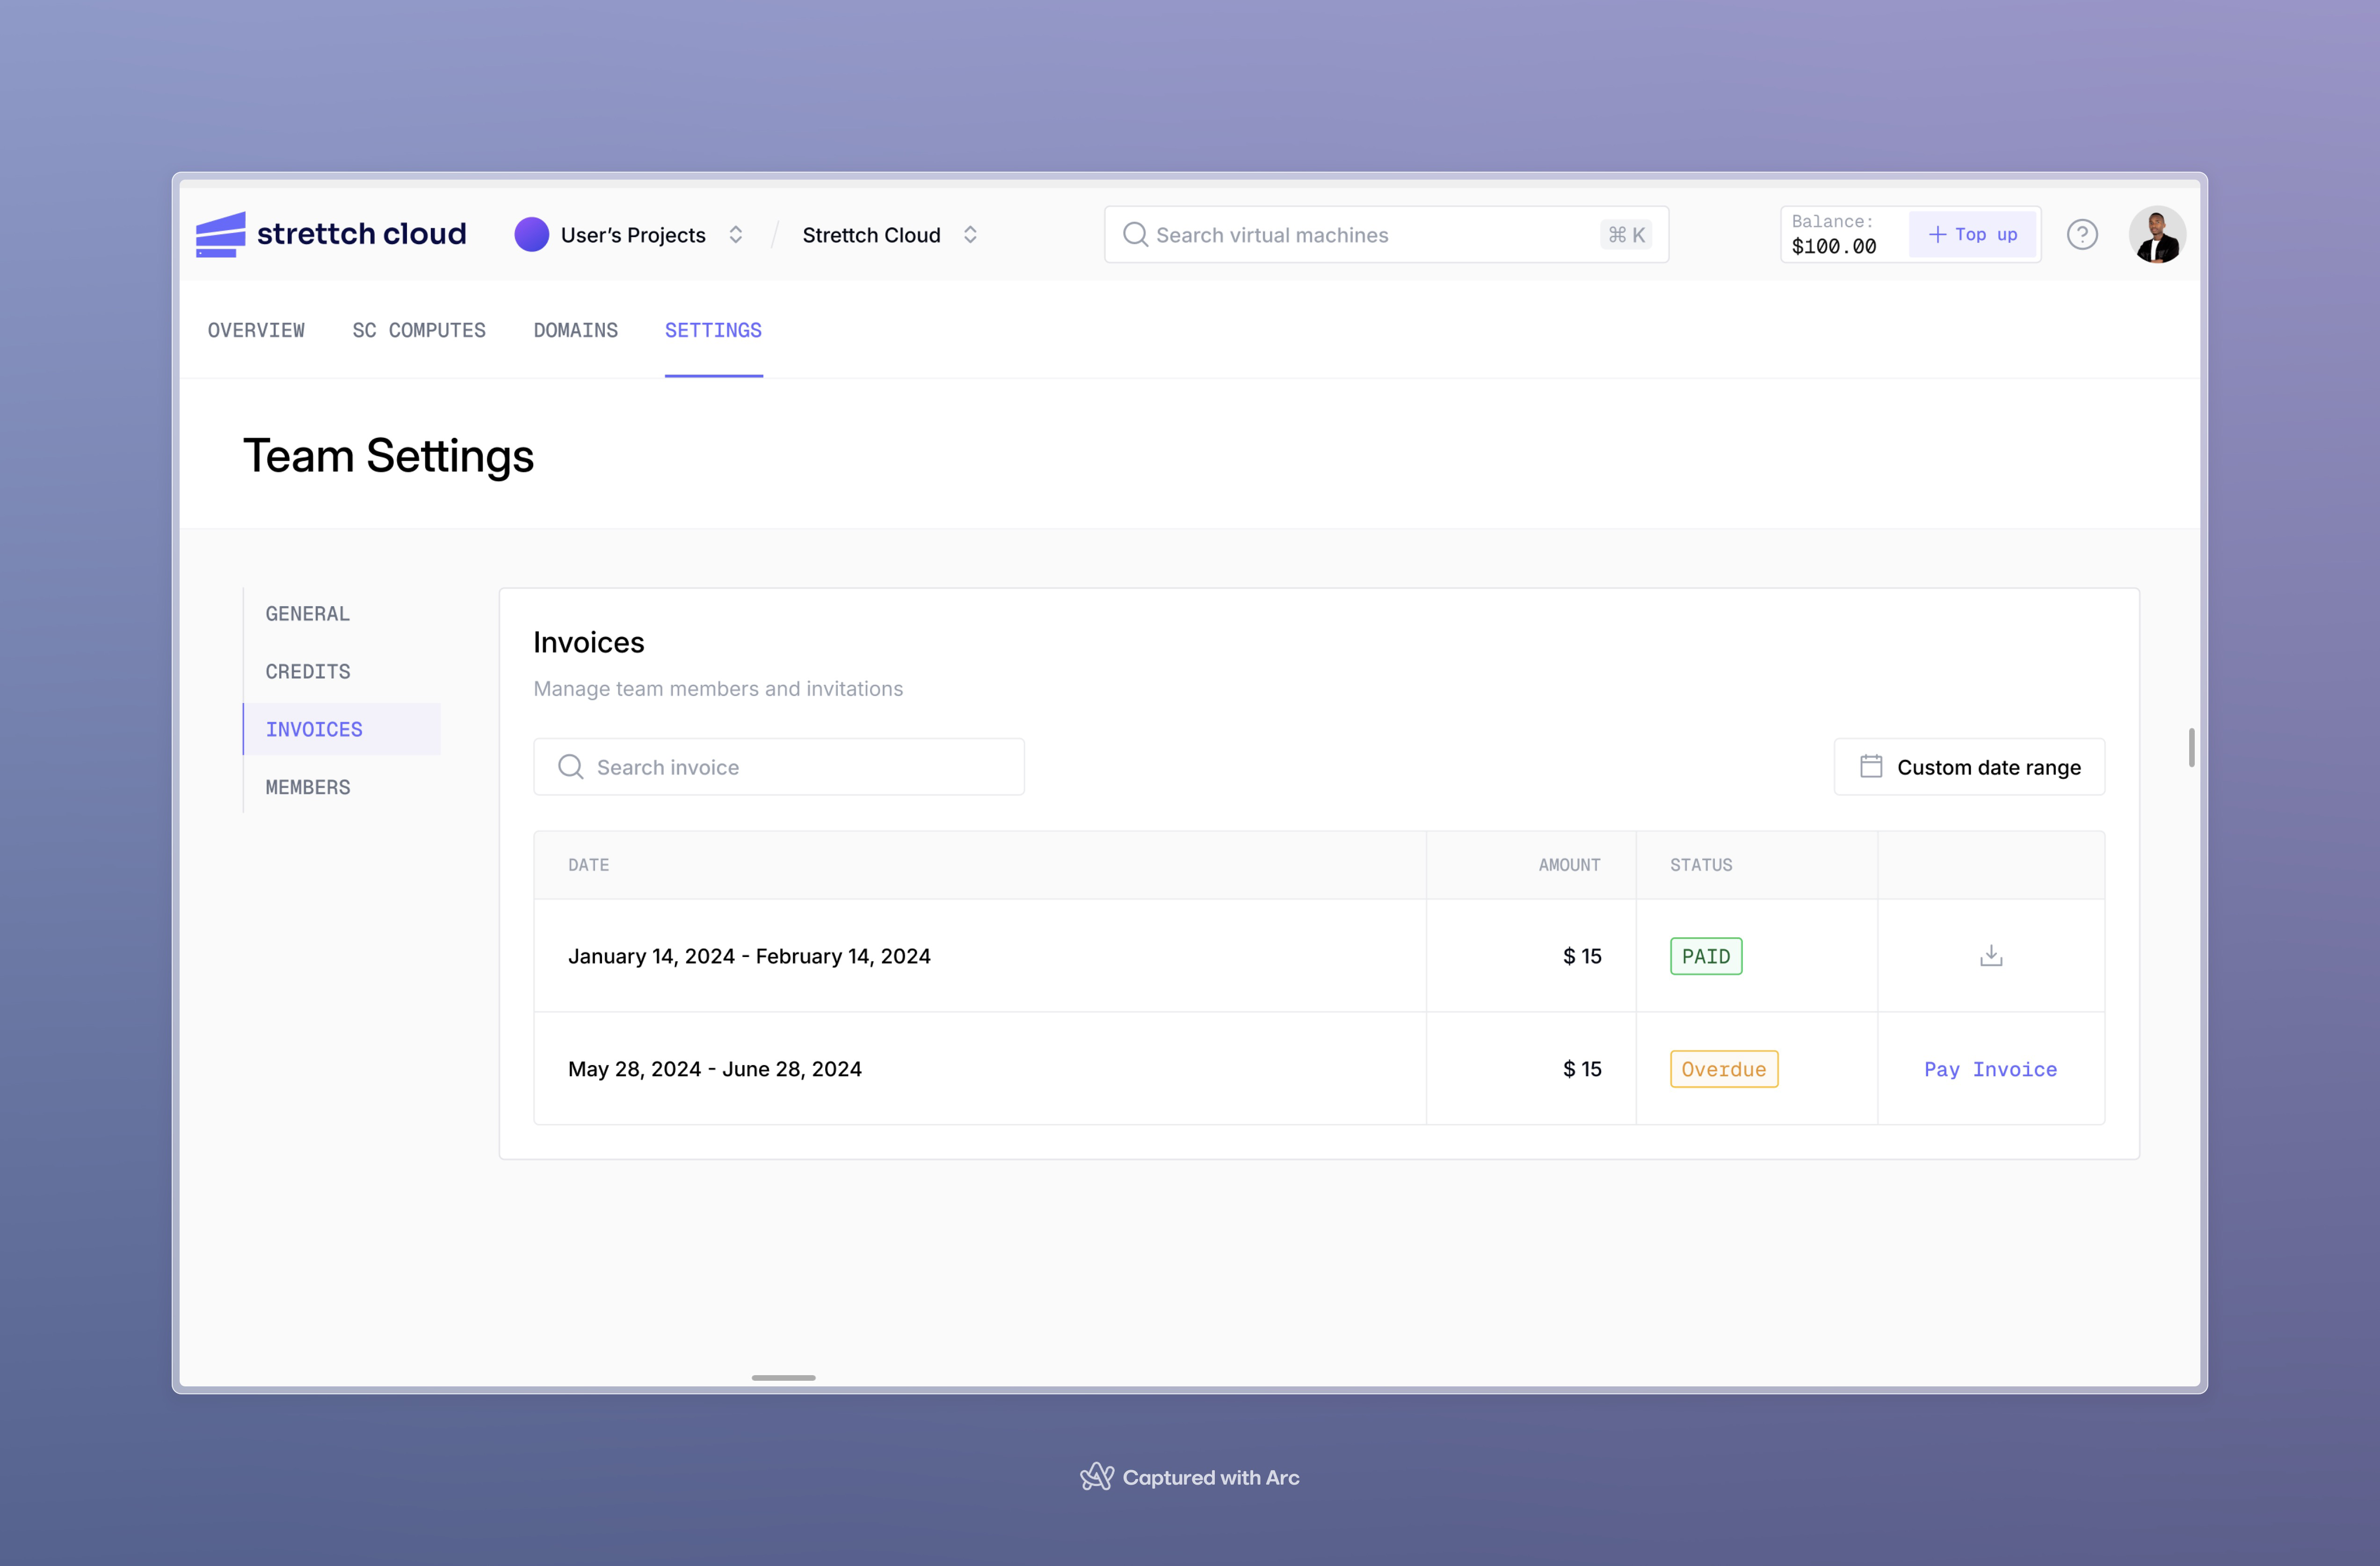This screenshot has width=2380, height=1566.
Task: Click the purple User's Projects circle icon
Action: (531, 235)
